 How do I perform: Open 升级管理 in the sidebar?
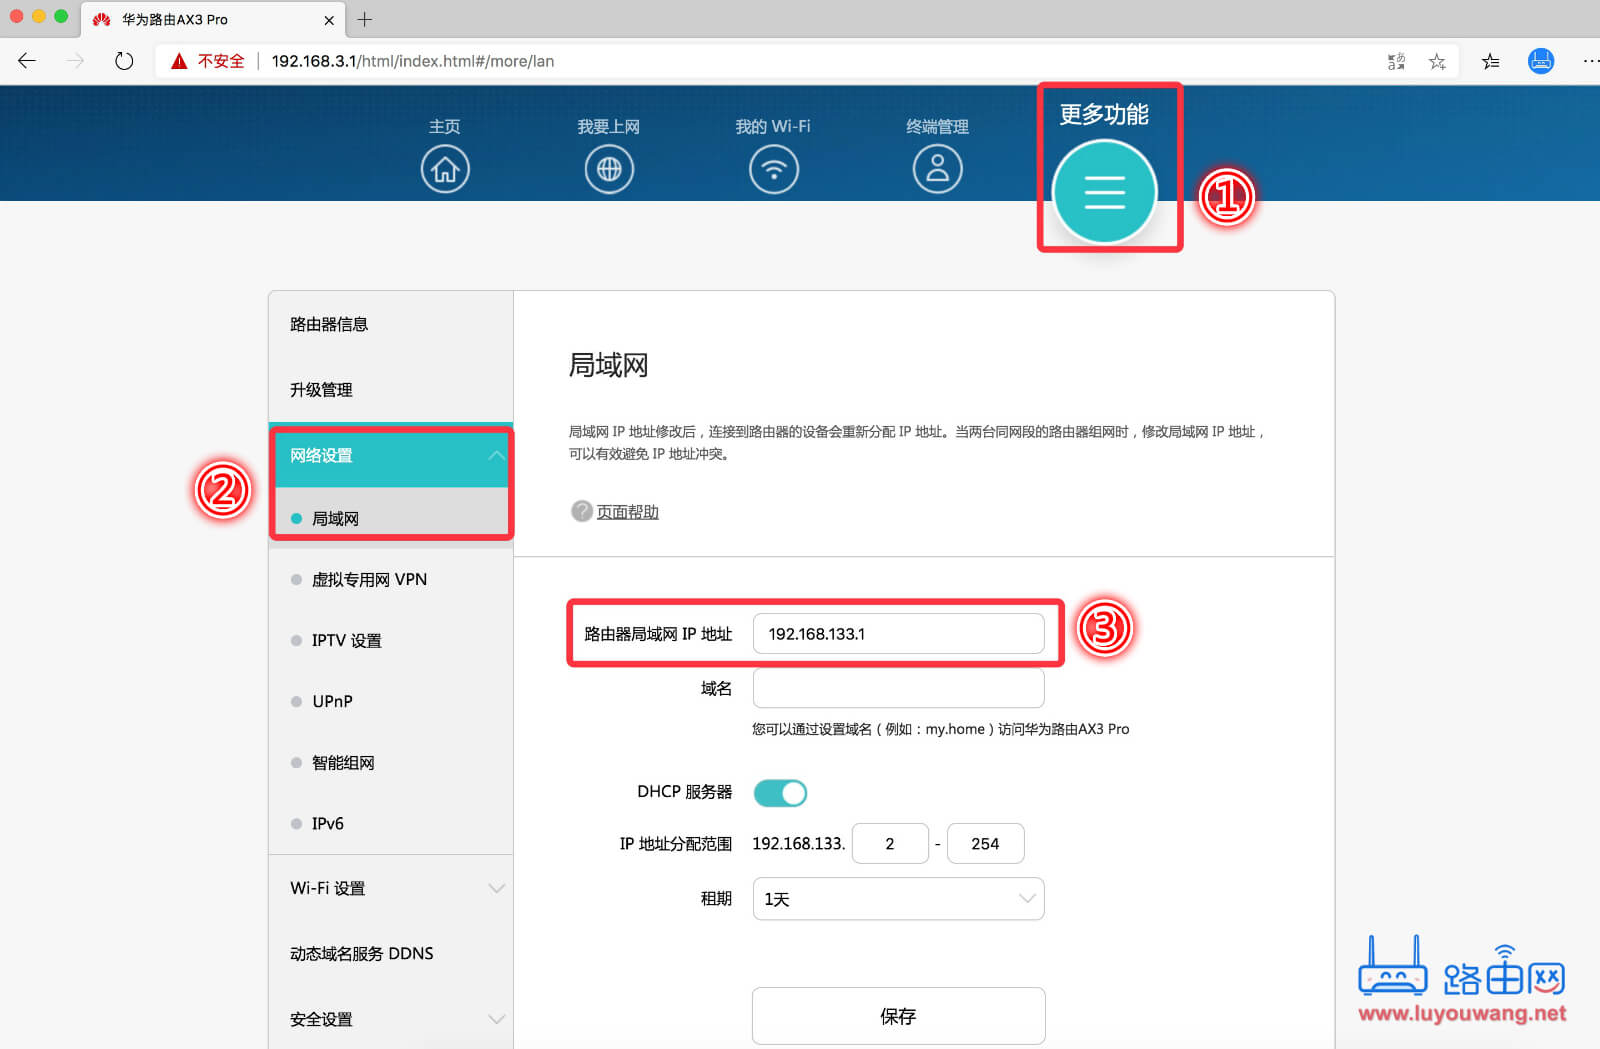[320, 390]
